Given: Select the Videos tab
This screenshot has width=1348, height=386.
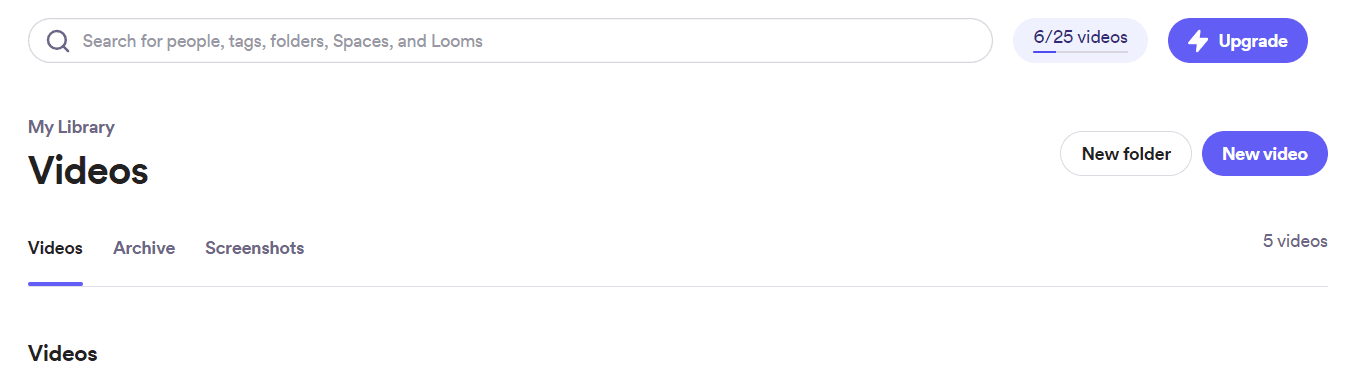Looking at the screenshot, I should 55,248.
